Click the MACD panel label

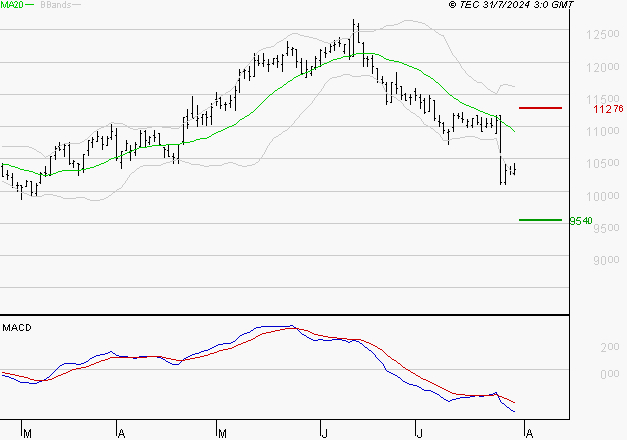click(17, 328)
